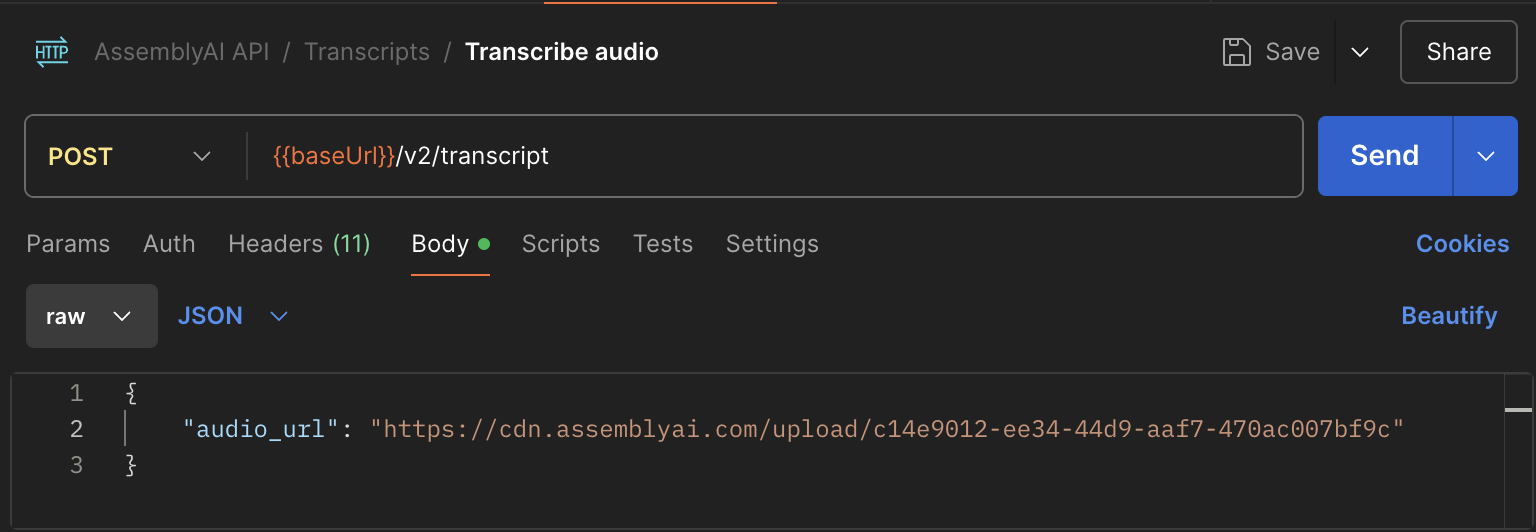Switch to the Params tab
Viewport: 1536px width, 532px height.
point(68,244)
